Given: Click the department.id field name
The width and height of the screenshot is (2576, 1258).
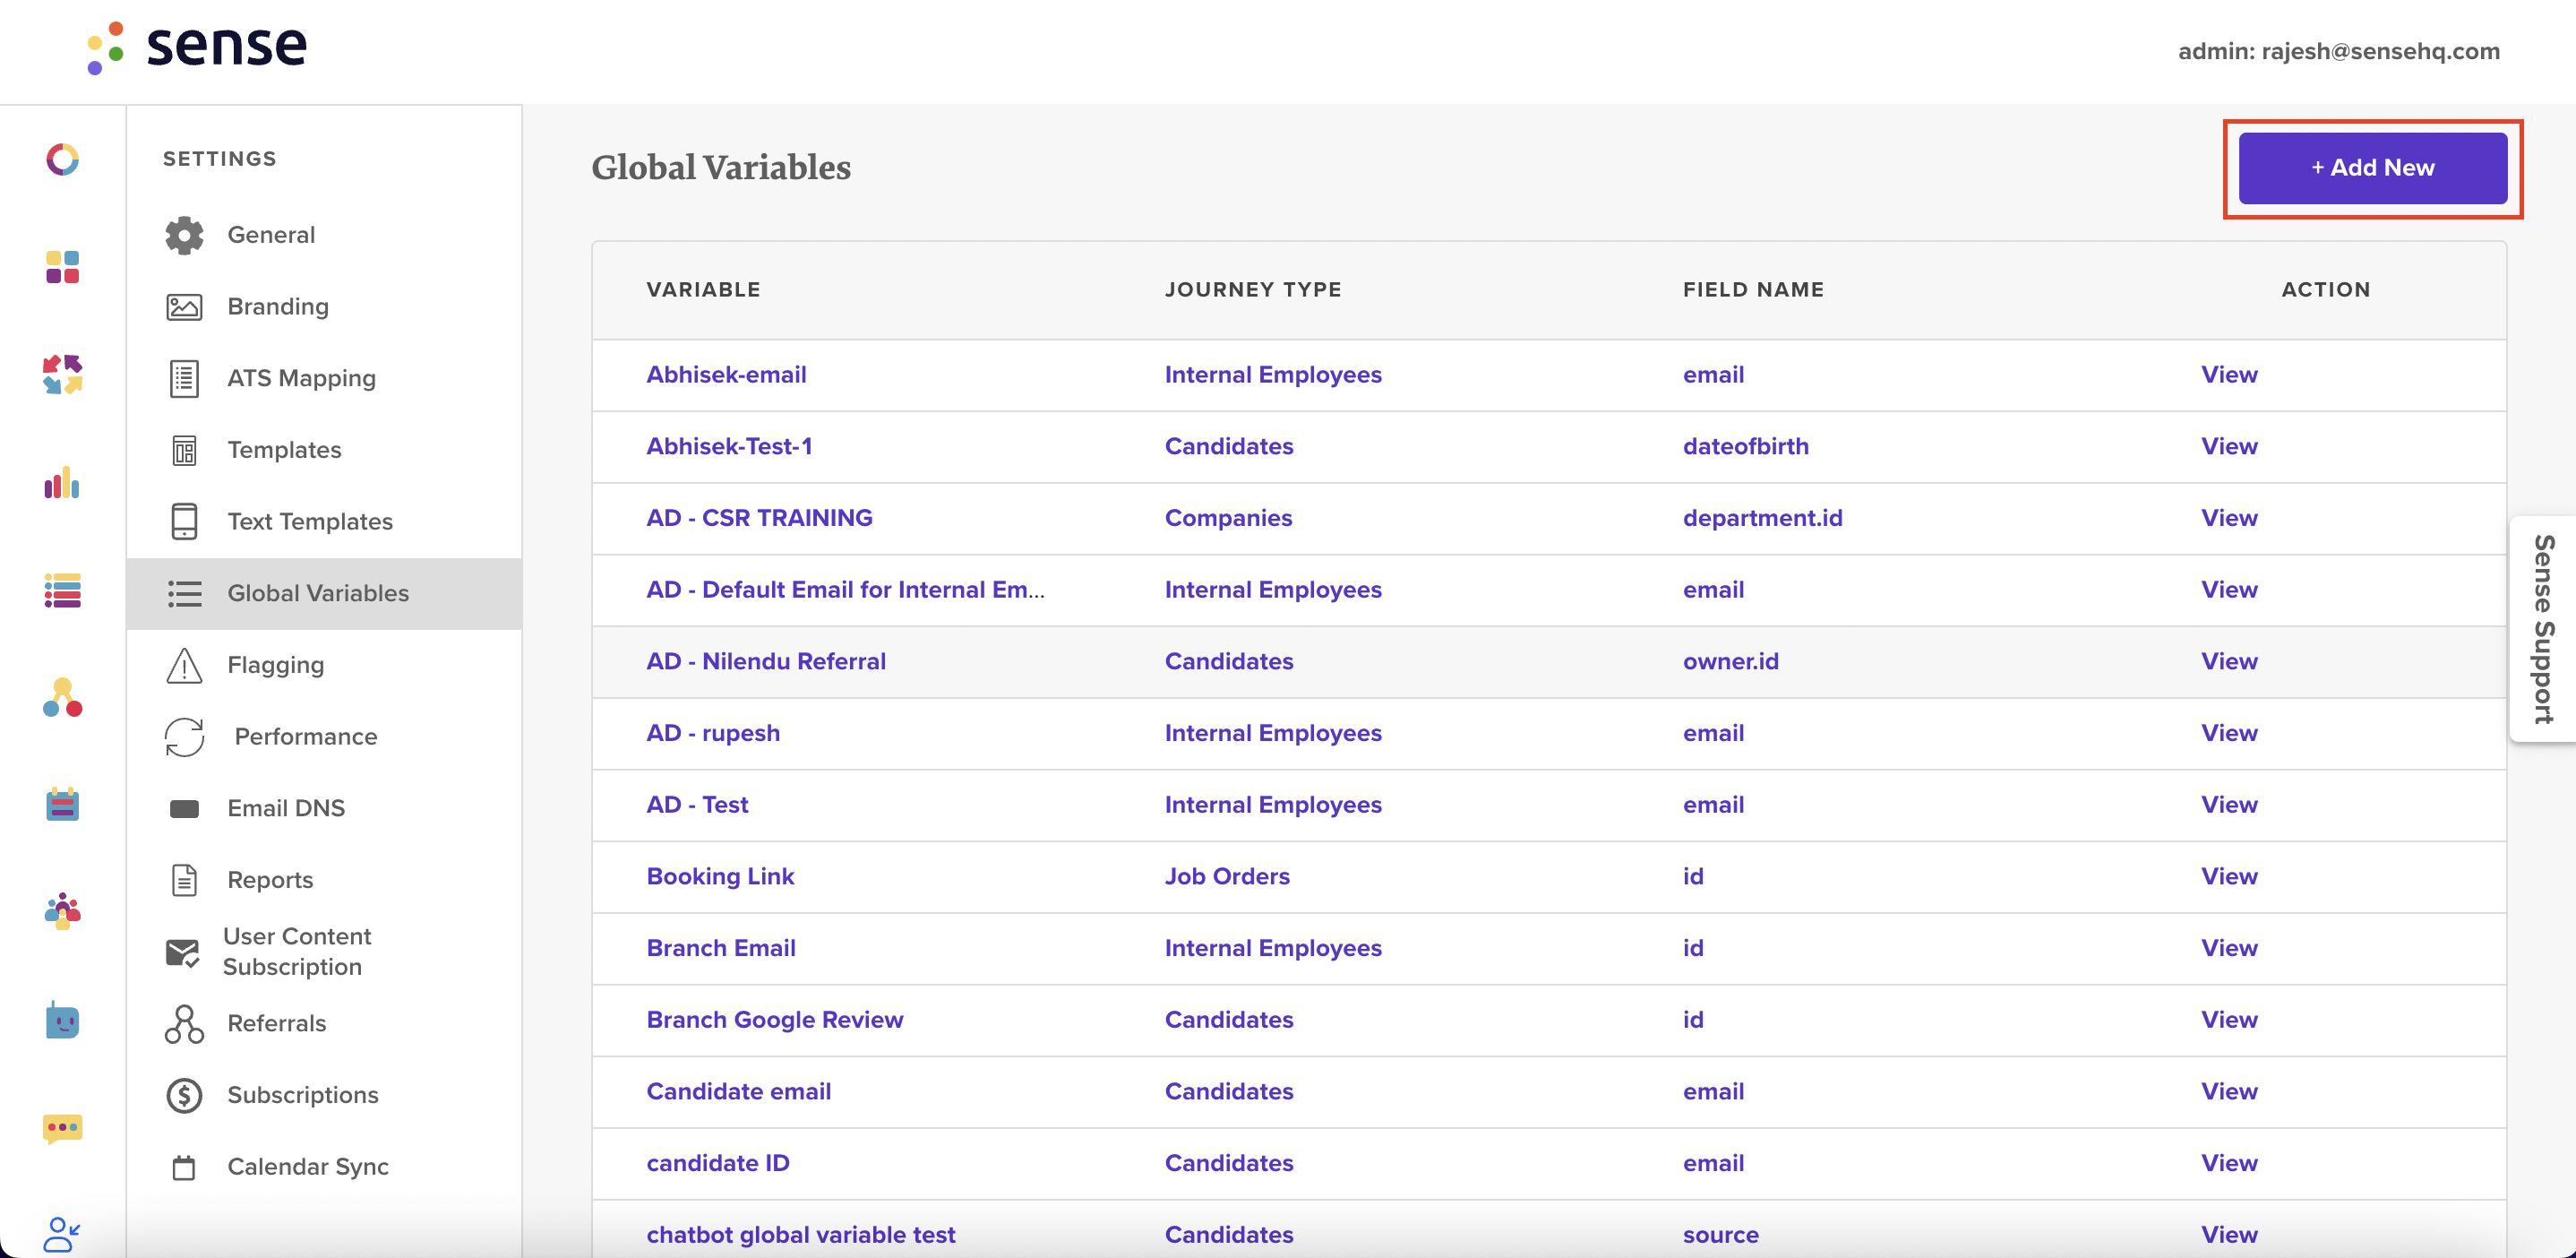Looking at the screenshot, I should tap(1762, 518).
